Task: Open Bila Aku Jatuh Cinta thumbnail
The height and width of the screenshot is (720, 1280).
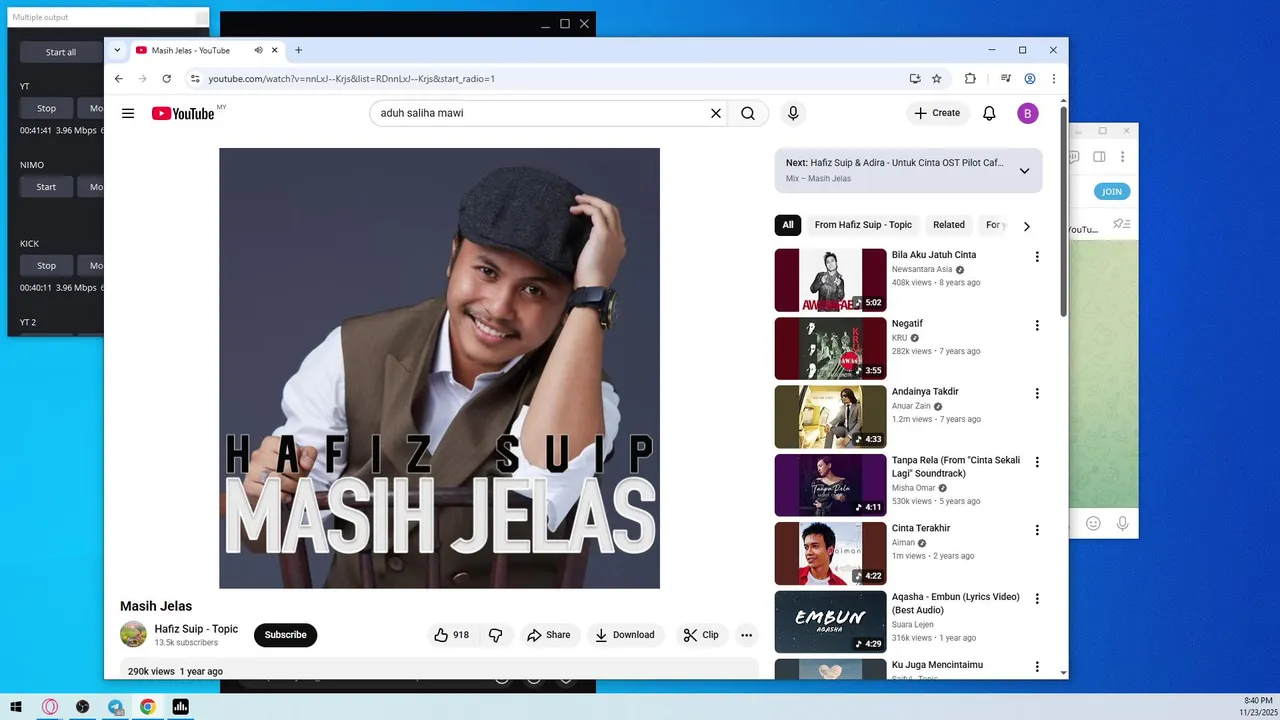Action: [x=830, y=280]
